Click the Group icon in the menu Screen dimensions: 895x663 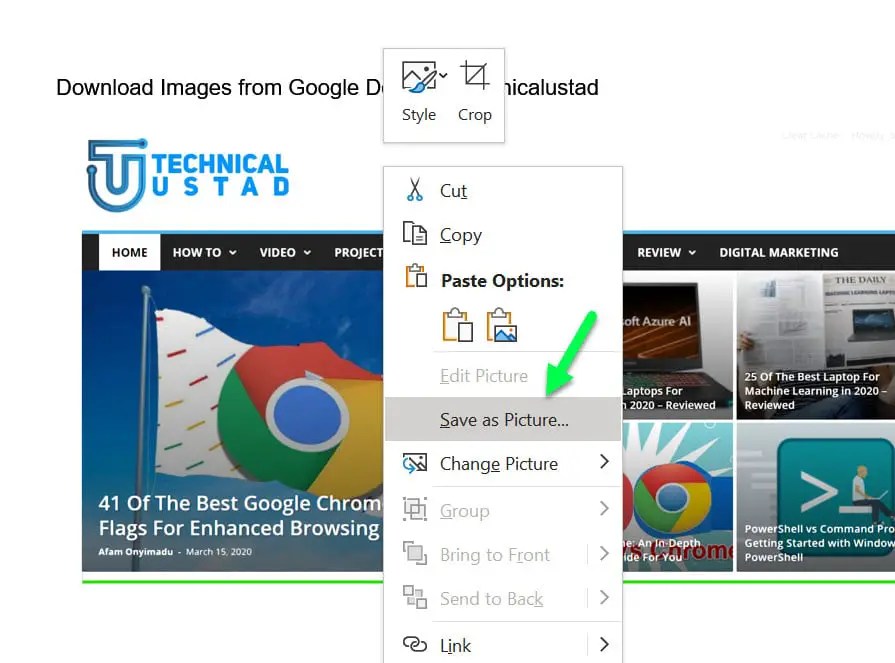coord(415,510)
